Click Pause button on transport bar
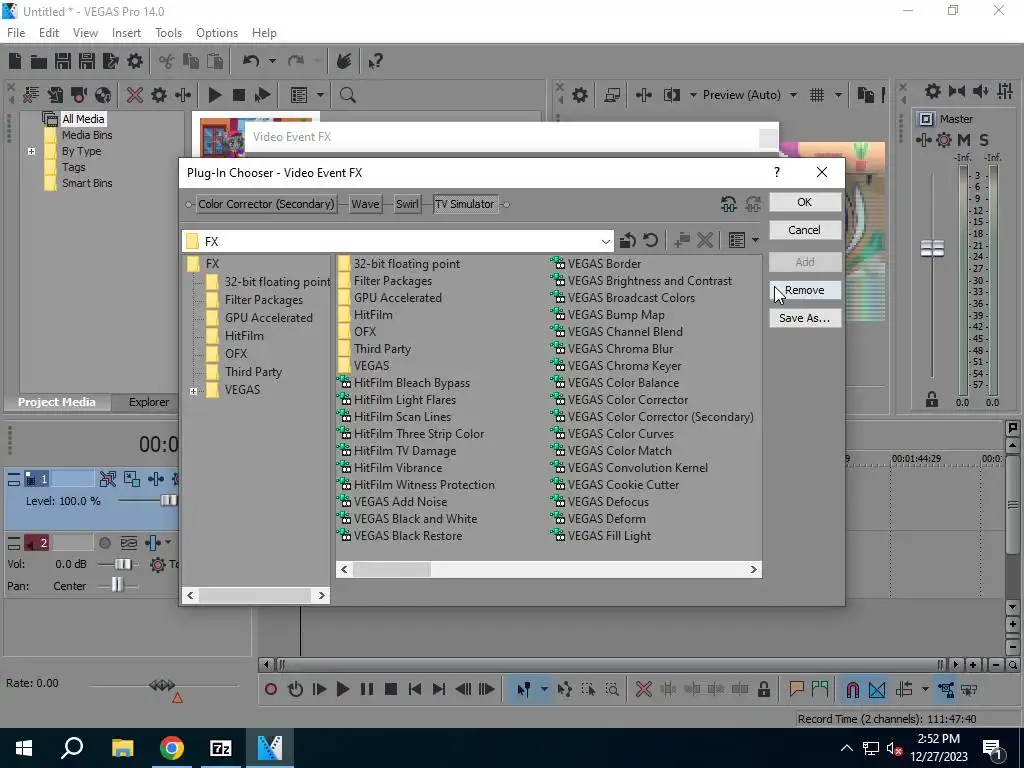This screenshot has width=1024, height=768. click(367, 690)
